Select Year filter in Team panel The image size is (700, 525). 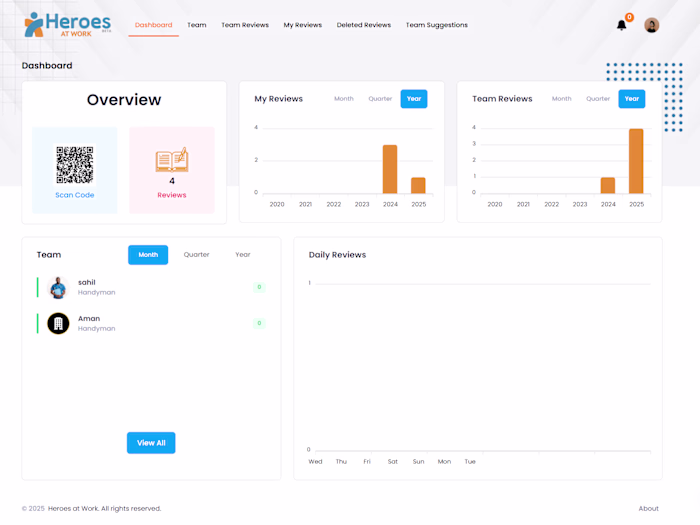(x=243, y=254)
